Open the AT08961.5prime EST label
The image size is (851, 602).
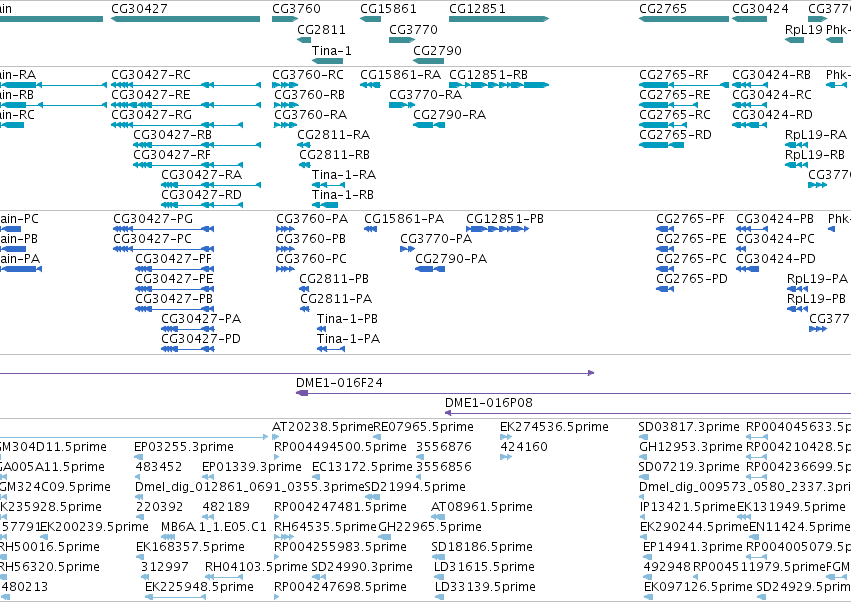coord(482,507)
